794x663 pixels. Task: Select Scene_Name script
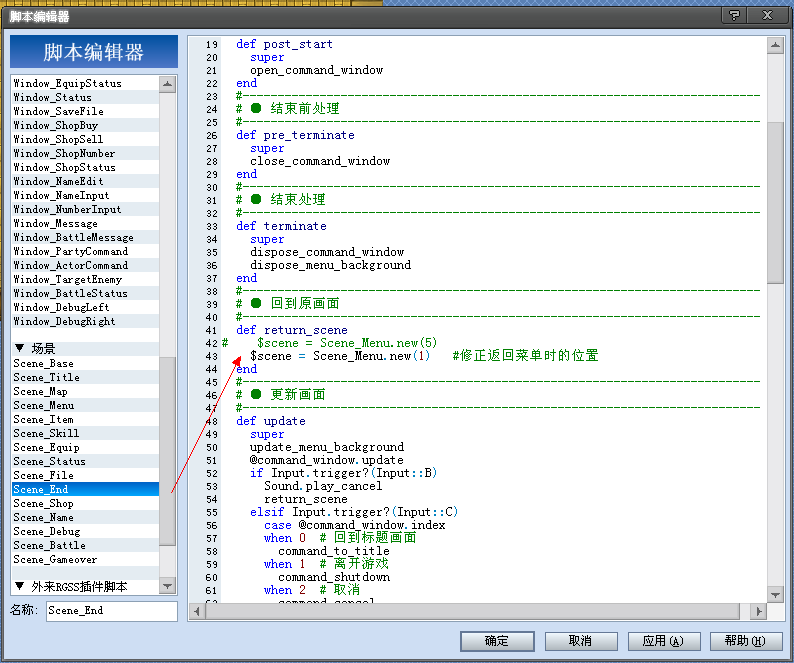point(85,517)
